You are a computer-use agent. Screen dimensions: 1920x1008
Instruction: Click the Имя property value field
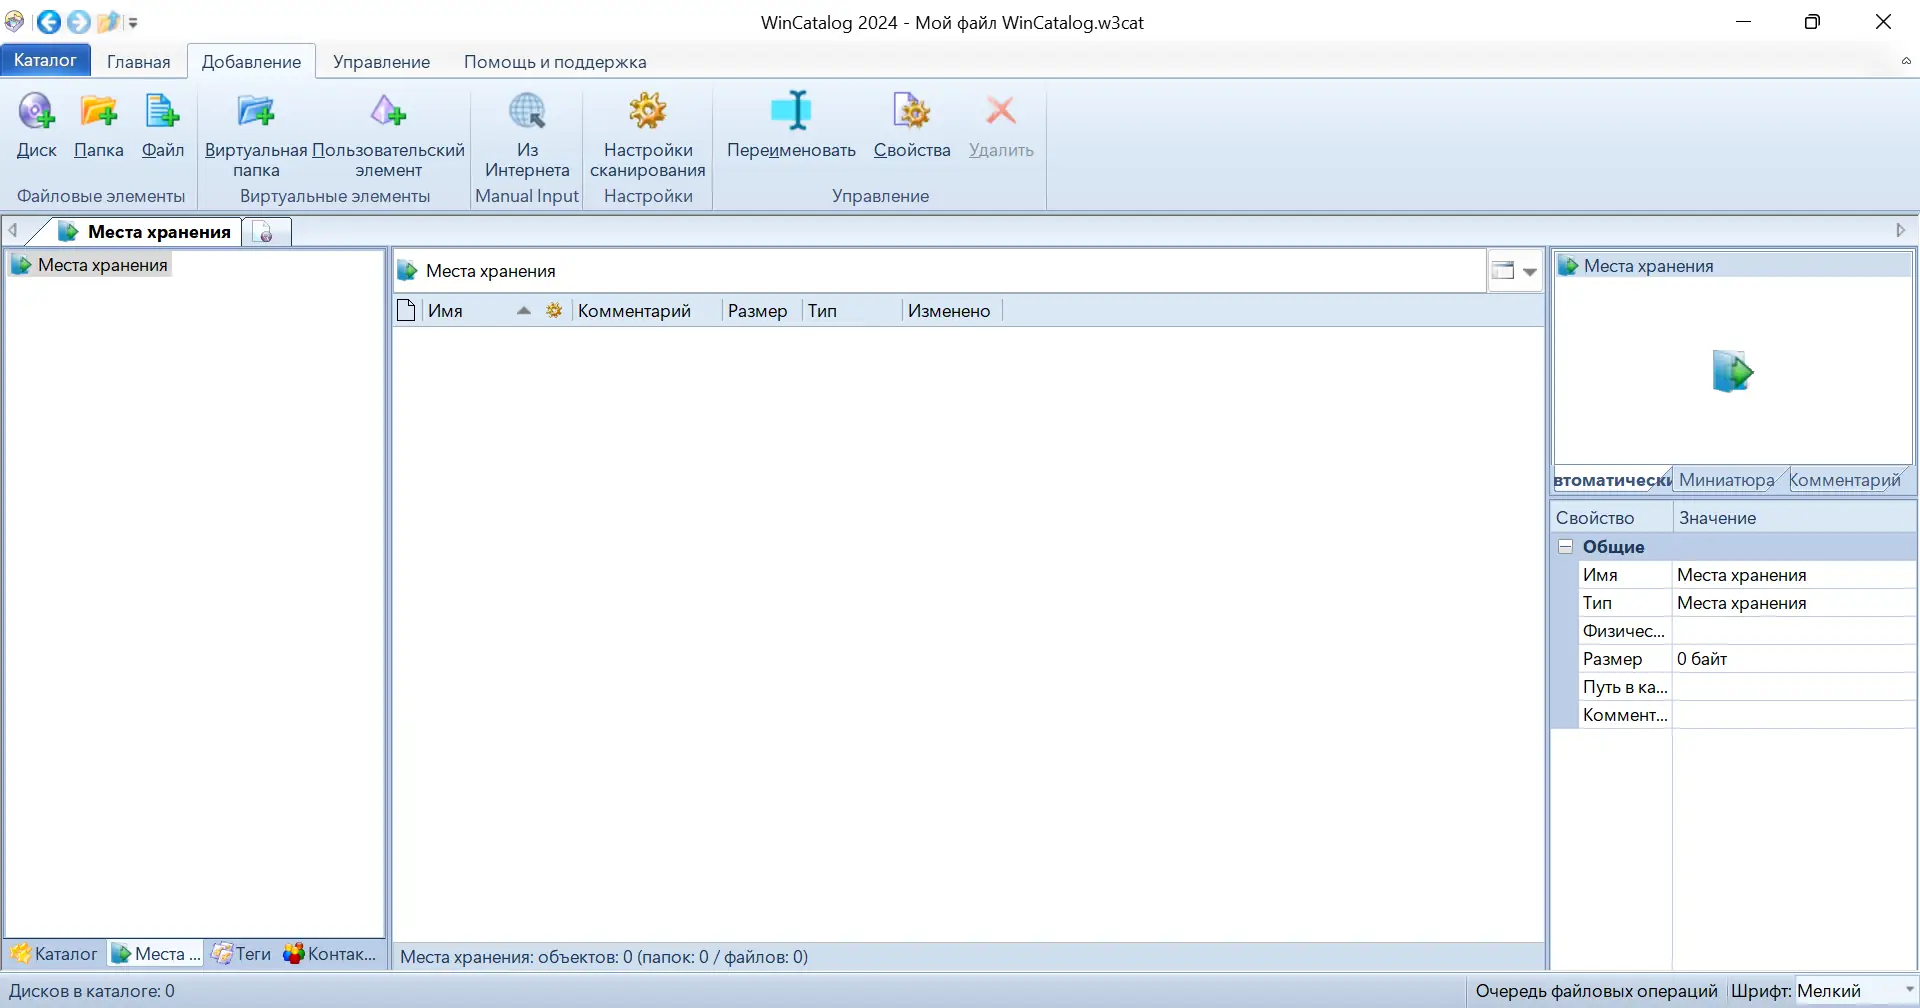[x=1794, y=575]
